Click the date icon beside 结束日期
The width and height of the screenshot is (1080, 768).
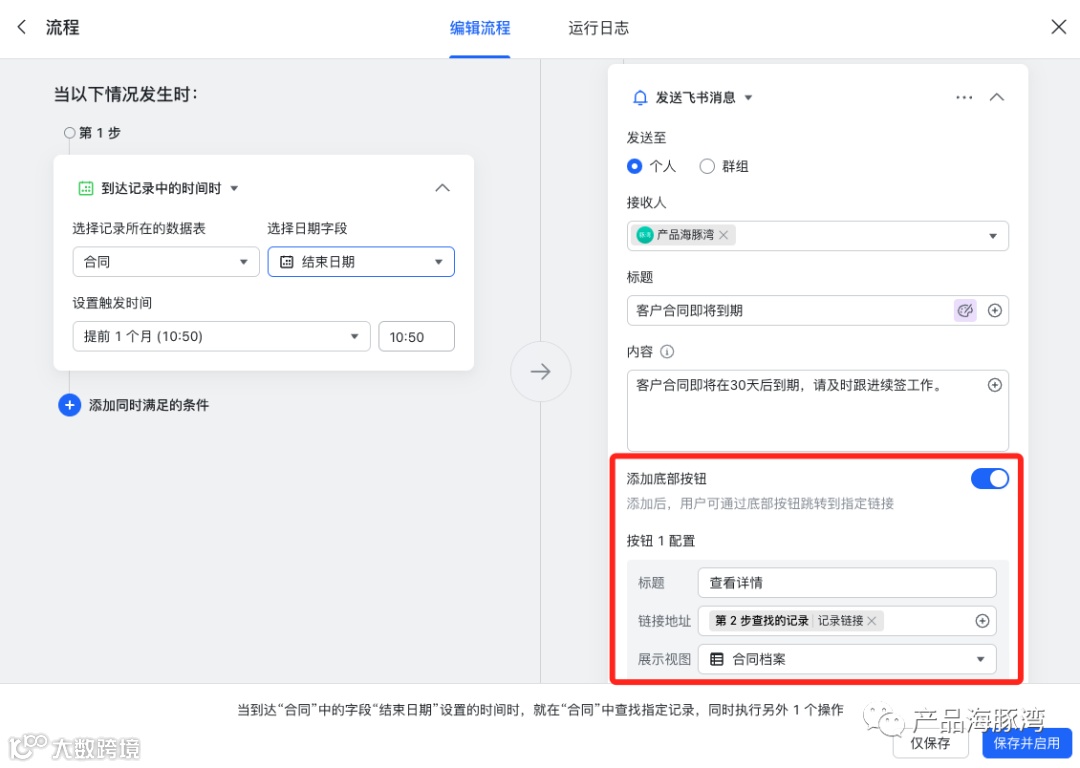click(x=287, y=262)
